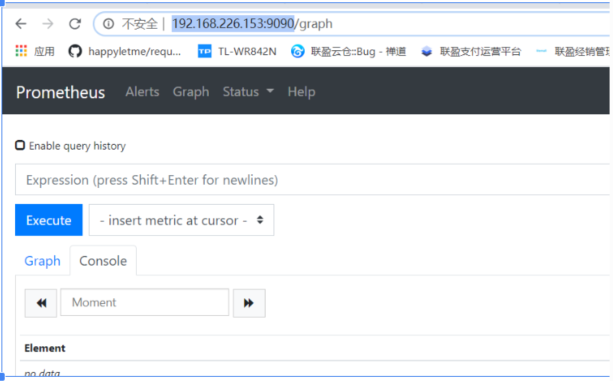Open the TL-WR842N router bookmark

click(x=237, y=51)
